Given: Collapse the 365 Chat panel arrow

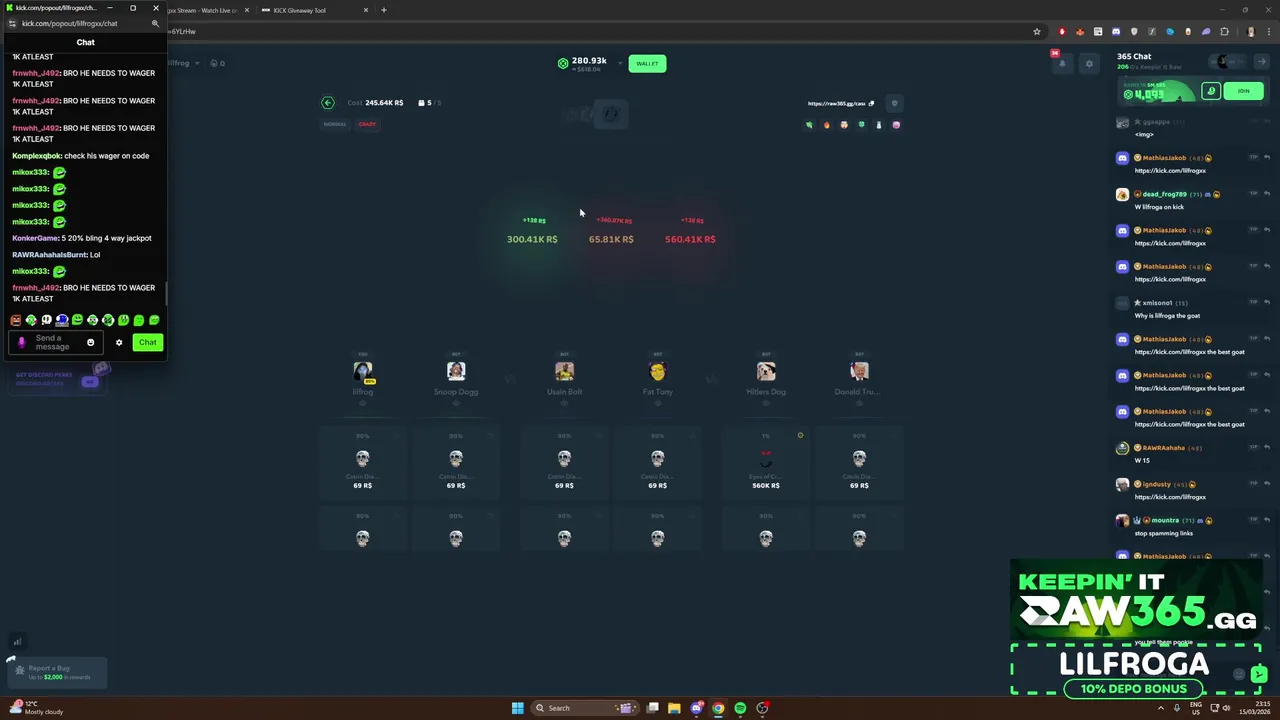Looking at the screenshot, I should (1261, 62).
